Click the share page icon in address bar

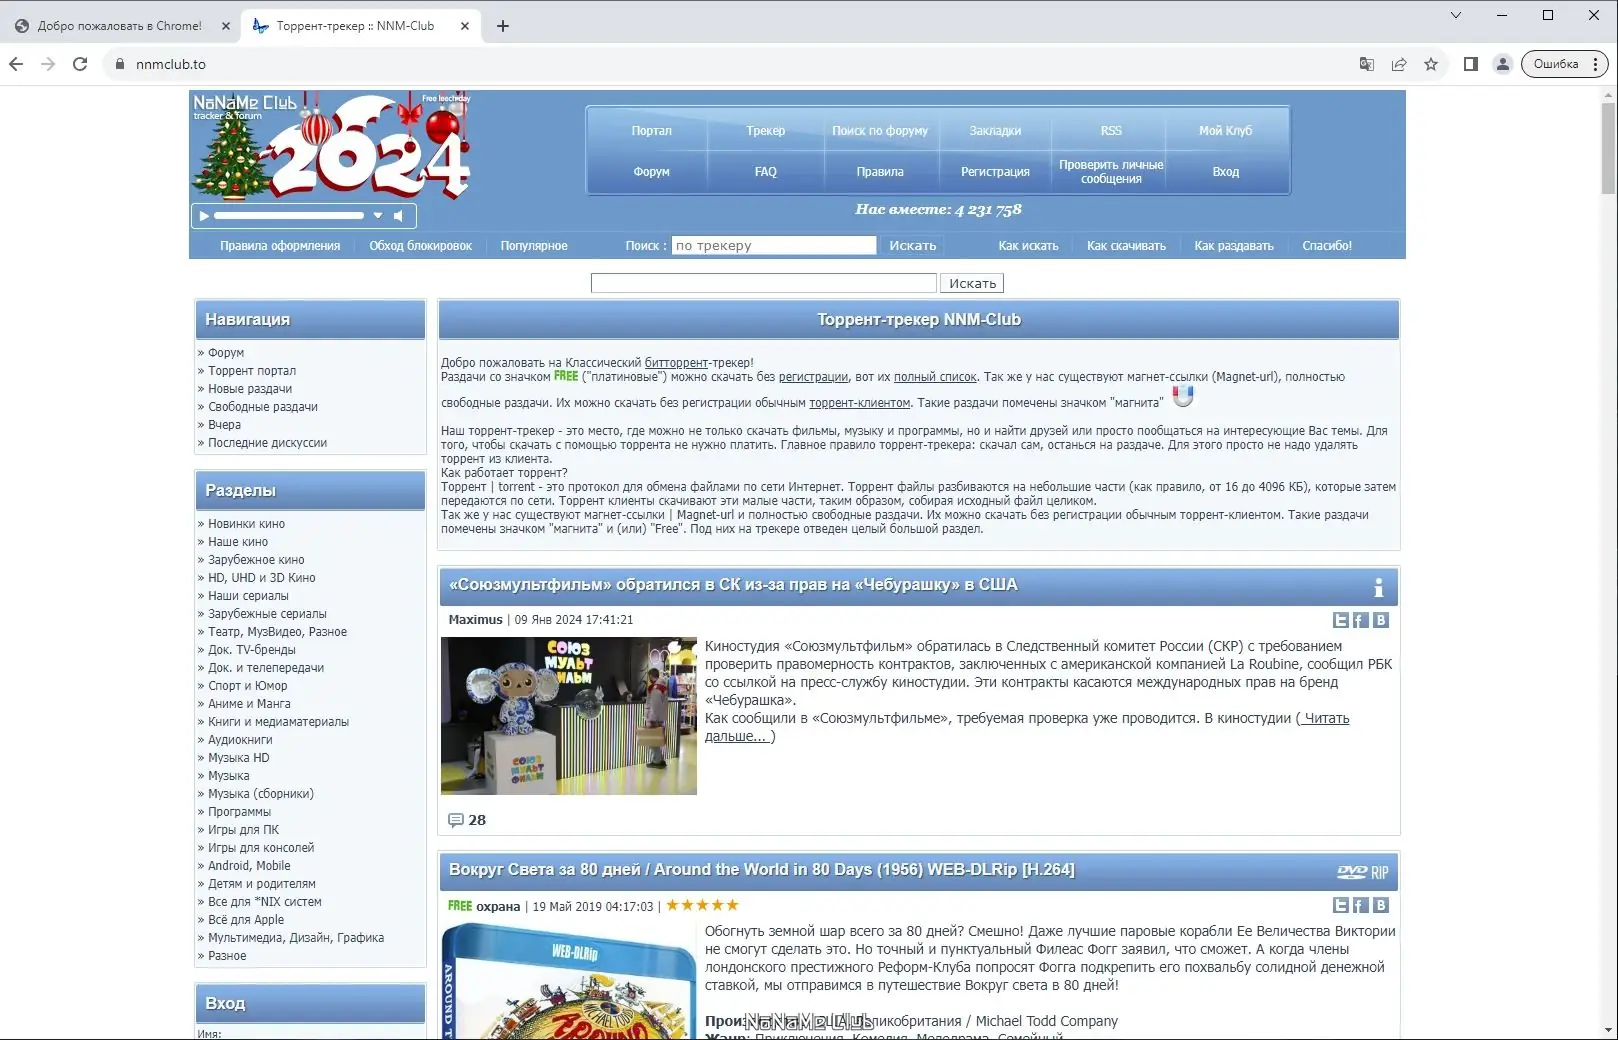point(1399,64)
